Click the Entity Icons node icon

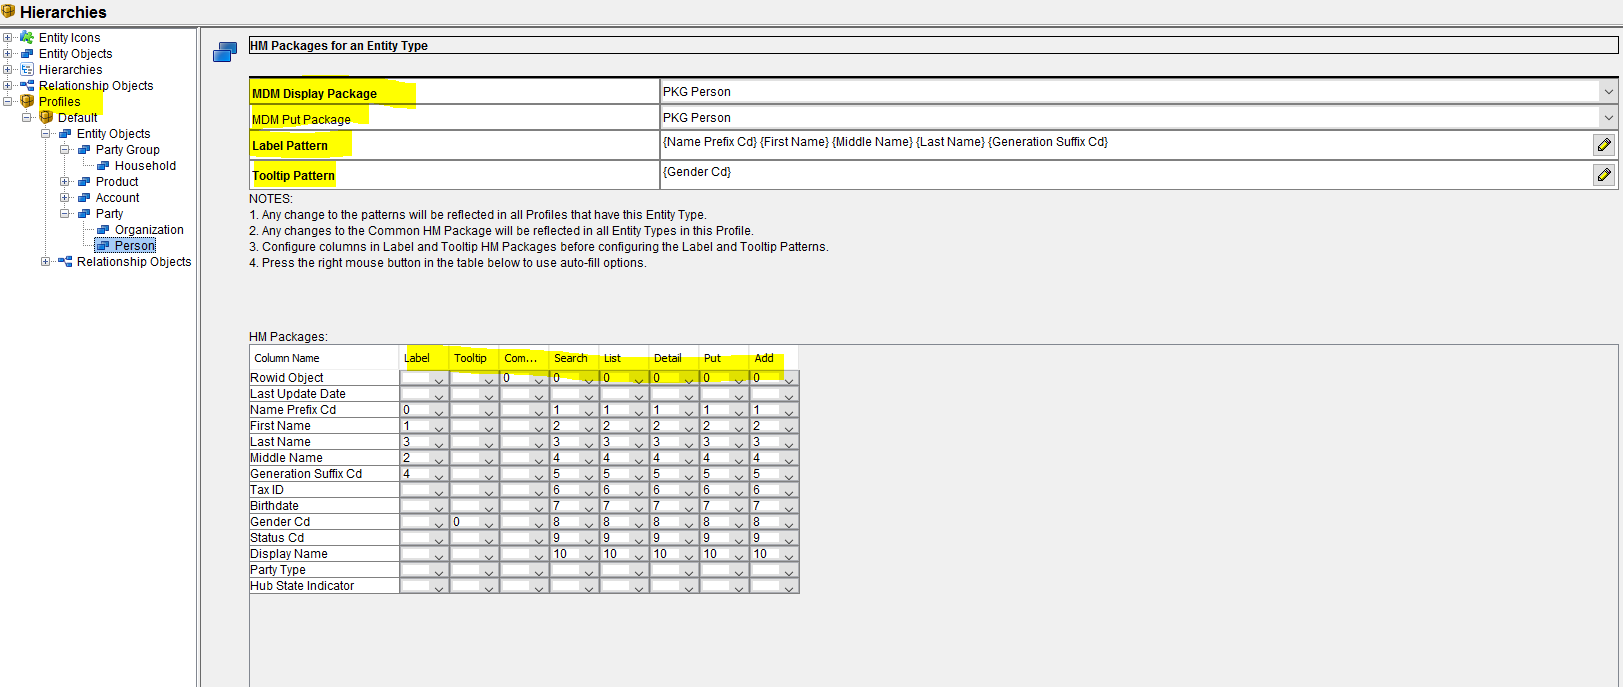pyautogui.click(x=27, y=38)
